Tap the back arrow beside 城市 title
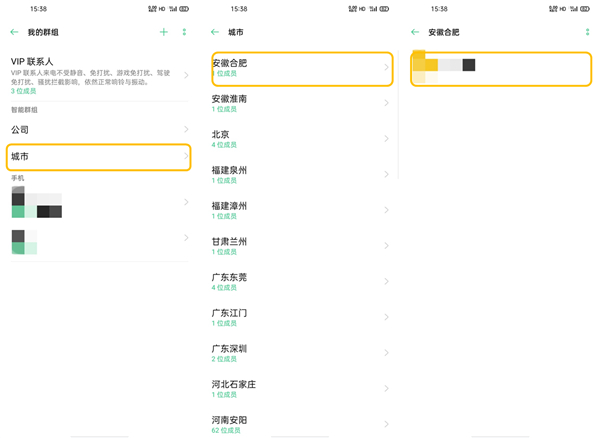Viewport: 600px width, 438px height. click(x=216, y=32)
